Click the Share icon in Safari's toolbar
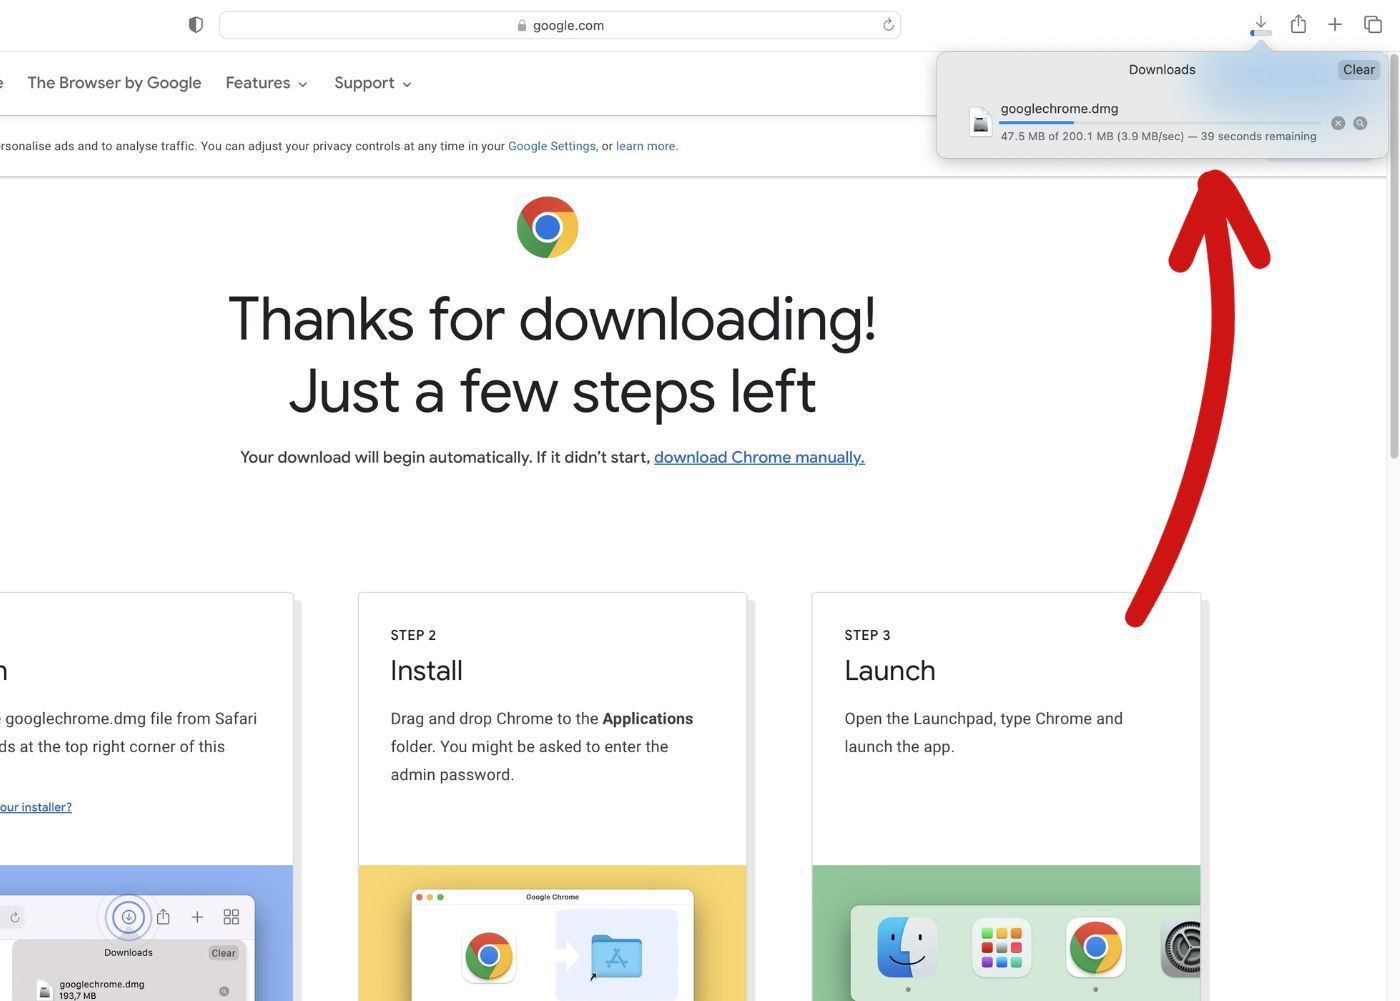The width and height of the screenshot is (1400, 1001). click(x=1298, y=23)
